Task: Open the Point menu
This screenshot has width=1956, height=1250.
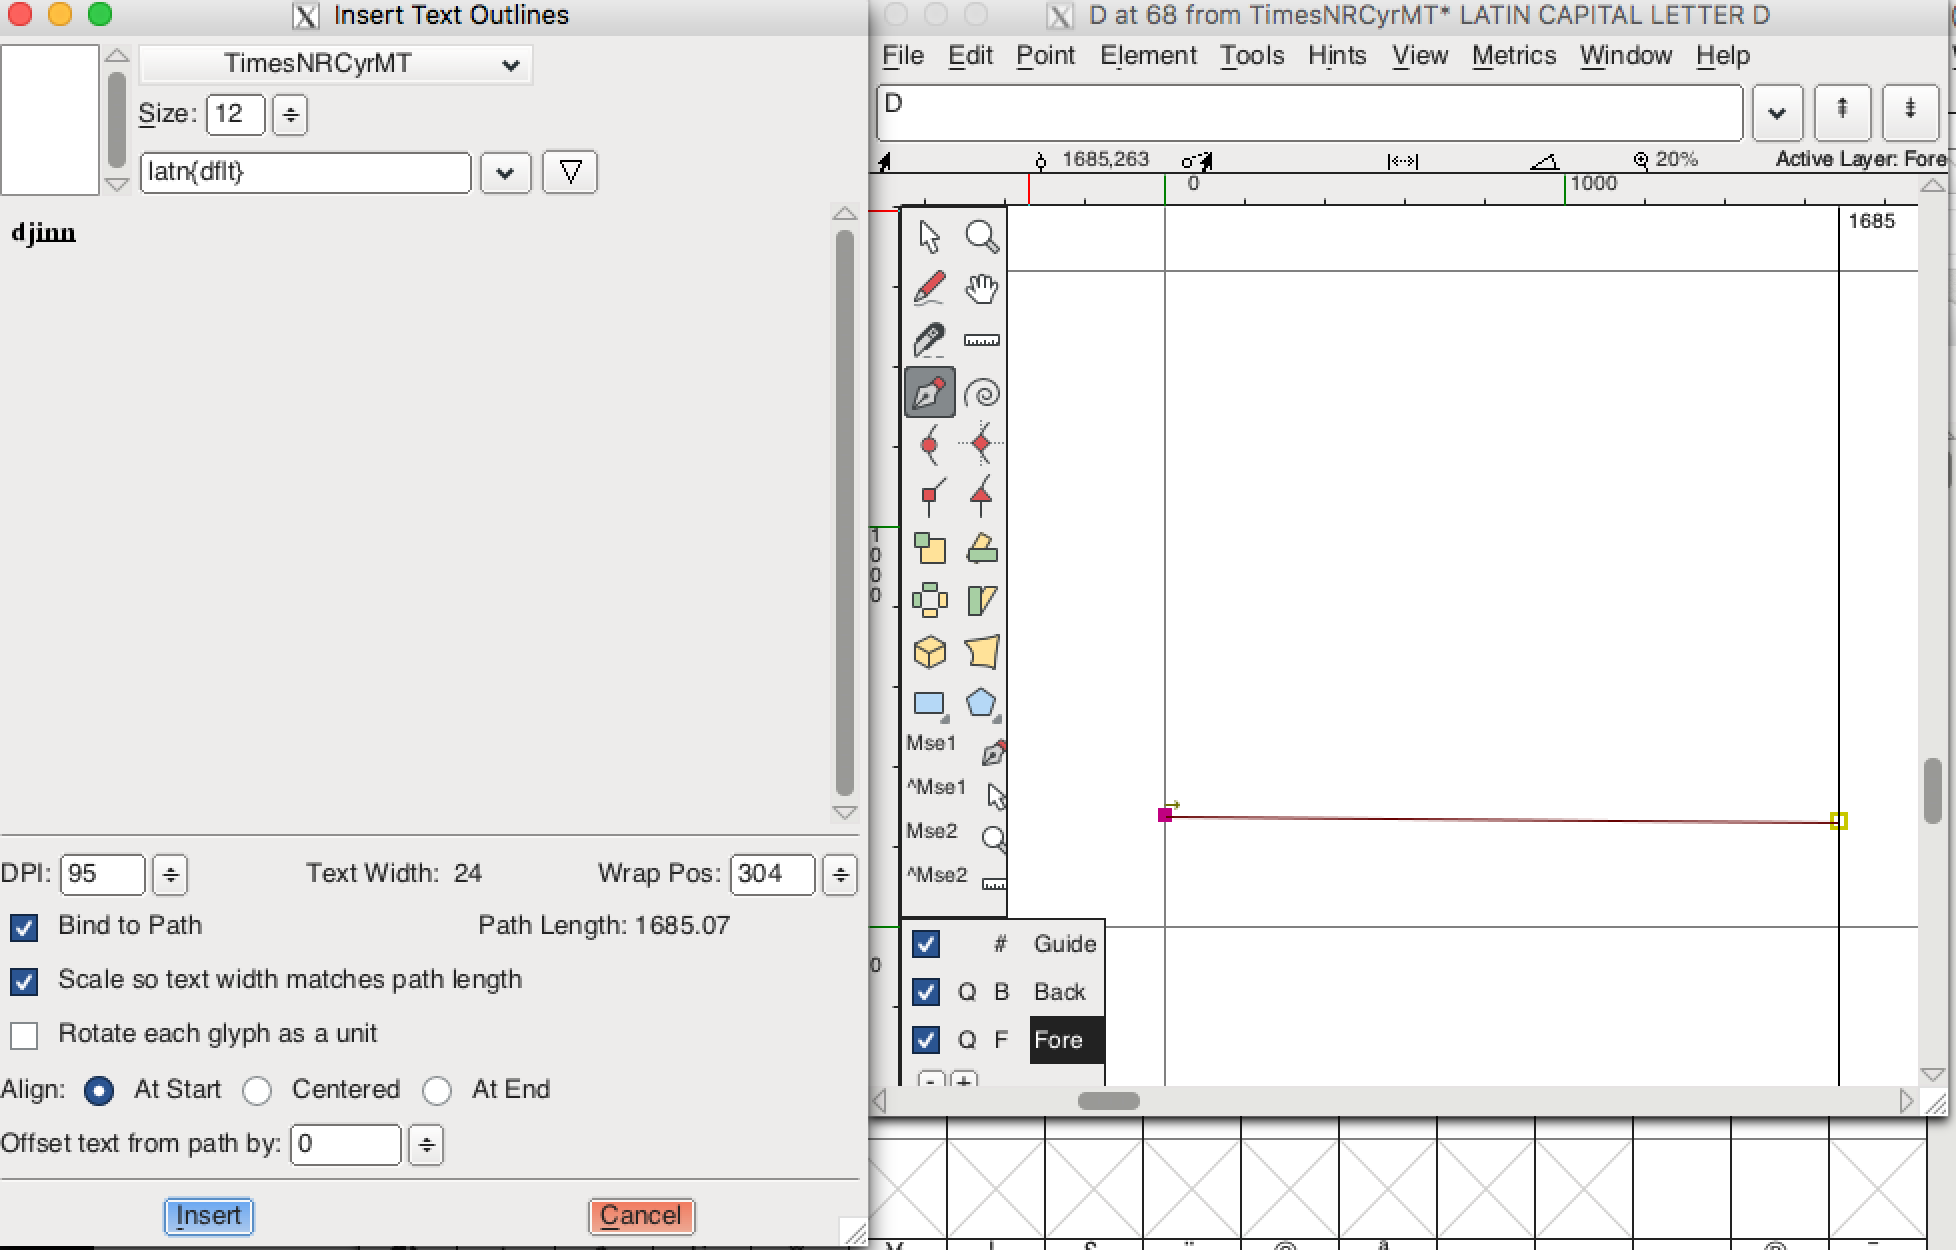Action: pyautogui.click(x=1046, y=56)
